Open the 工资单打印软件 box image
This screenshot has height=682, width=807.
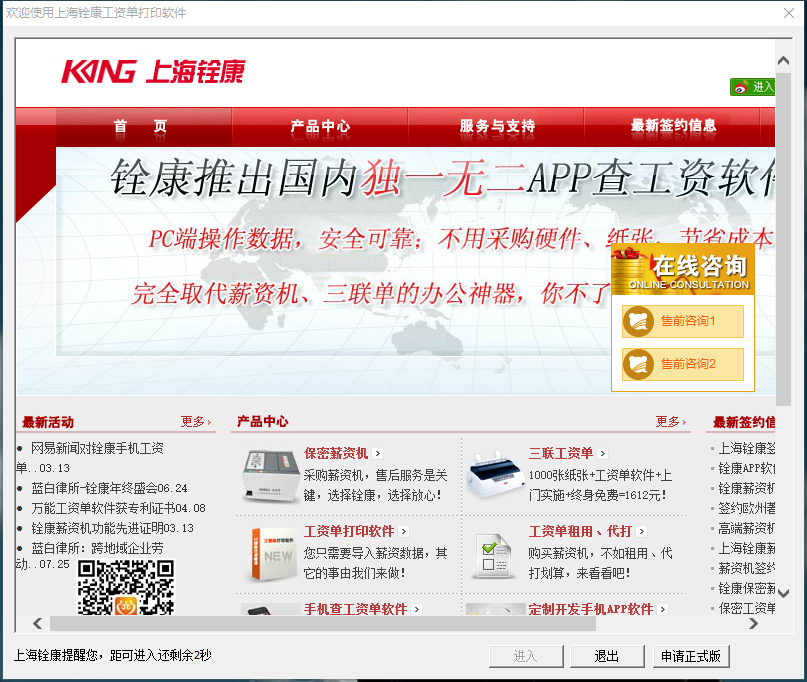tap(273, 555)
